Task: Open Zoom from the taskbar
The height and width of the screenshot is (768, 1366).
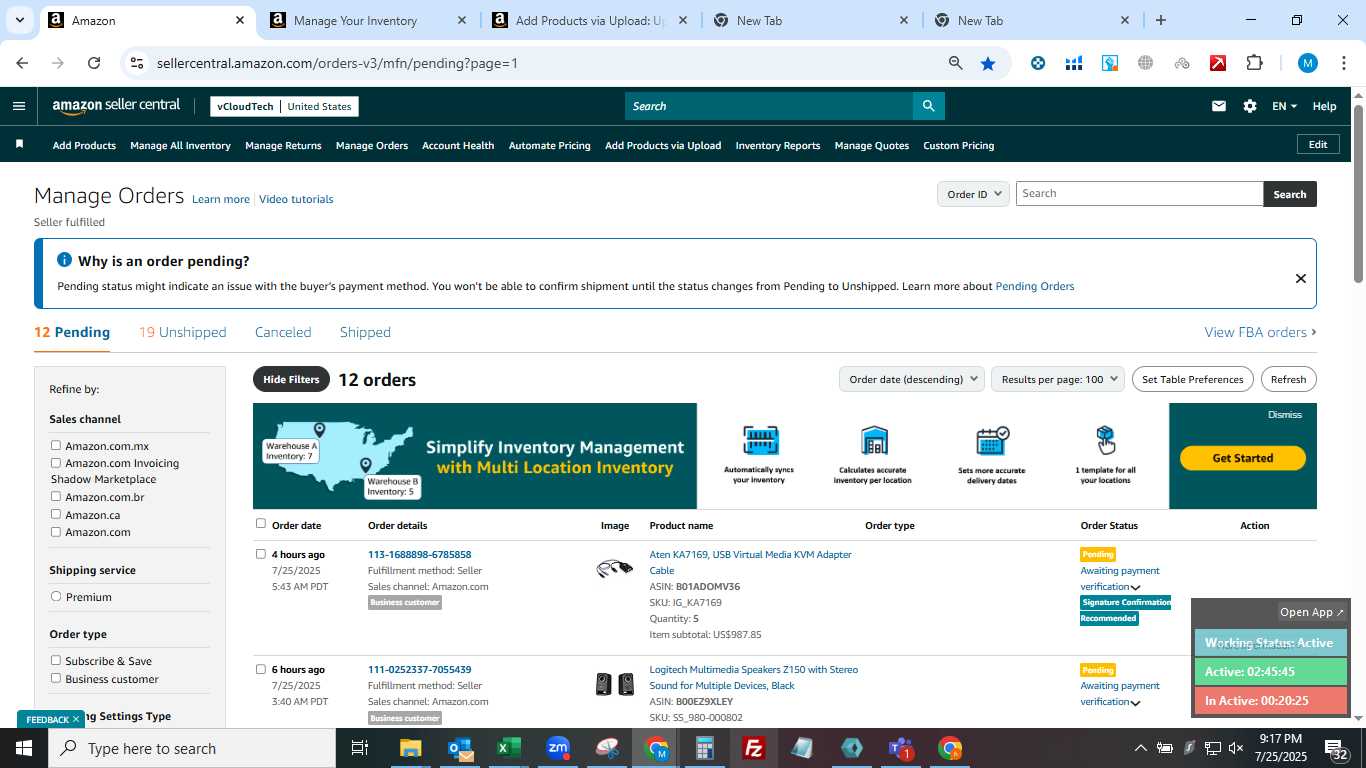Action: tap(558, 748)
